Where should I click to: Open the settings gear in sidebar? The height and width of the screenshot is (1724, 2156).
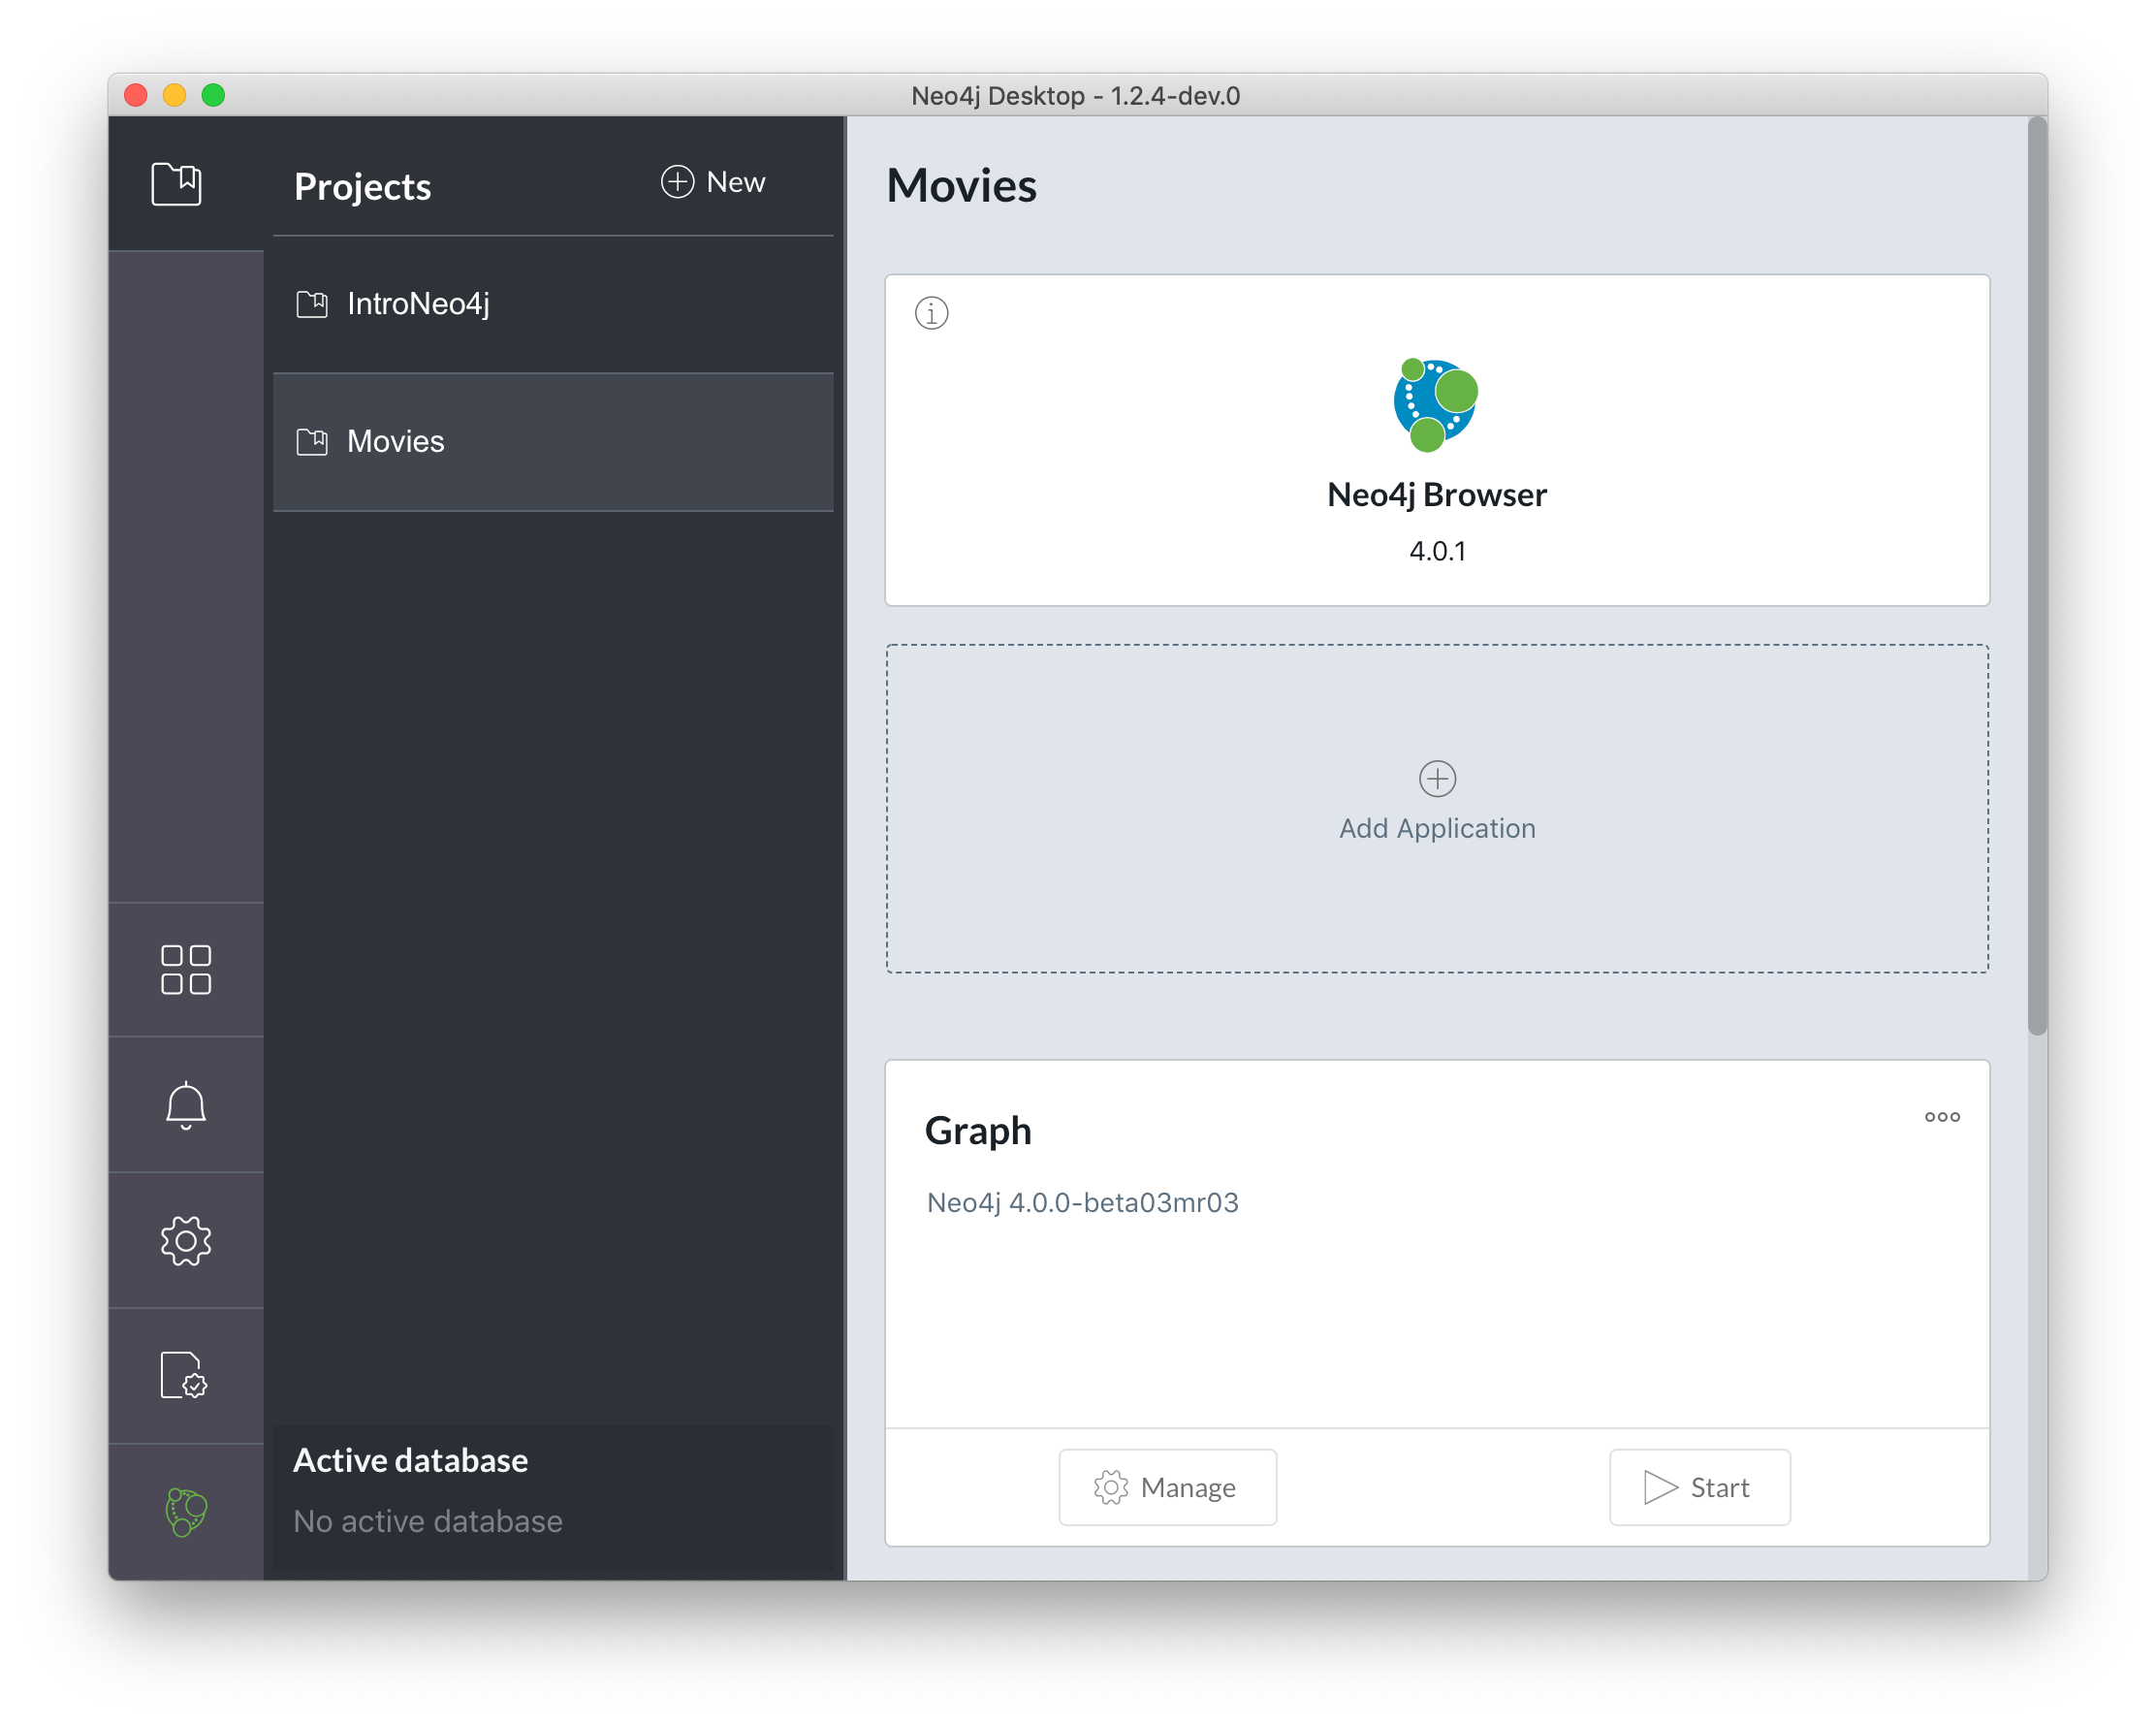[186, 1241]
